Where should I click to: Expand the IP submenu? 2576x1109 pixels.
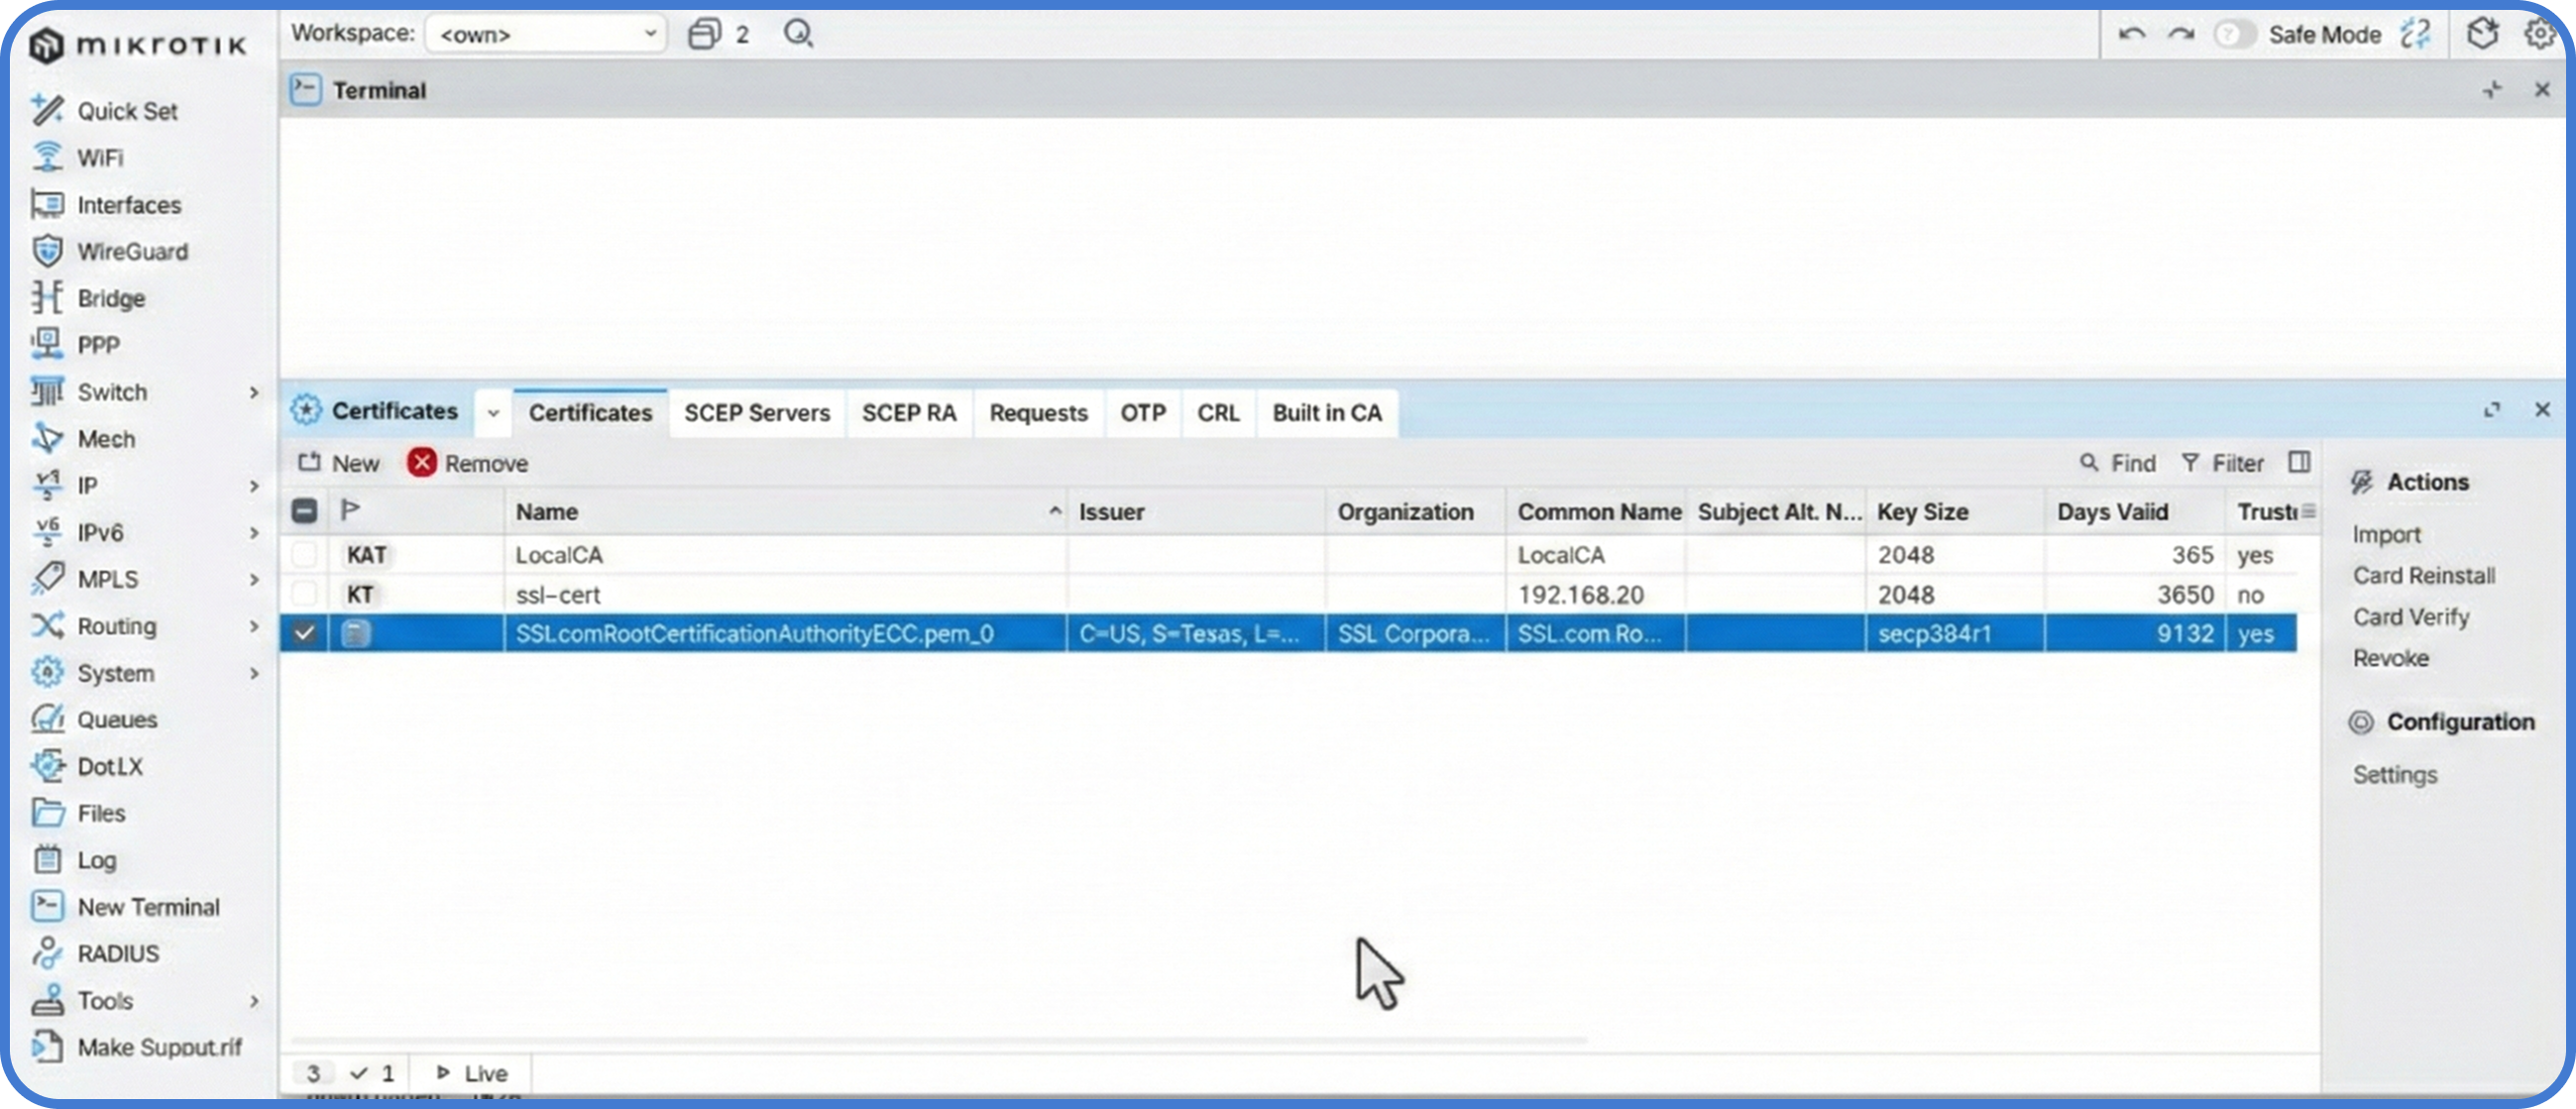click(x=253, y=486)
